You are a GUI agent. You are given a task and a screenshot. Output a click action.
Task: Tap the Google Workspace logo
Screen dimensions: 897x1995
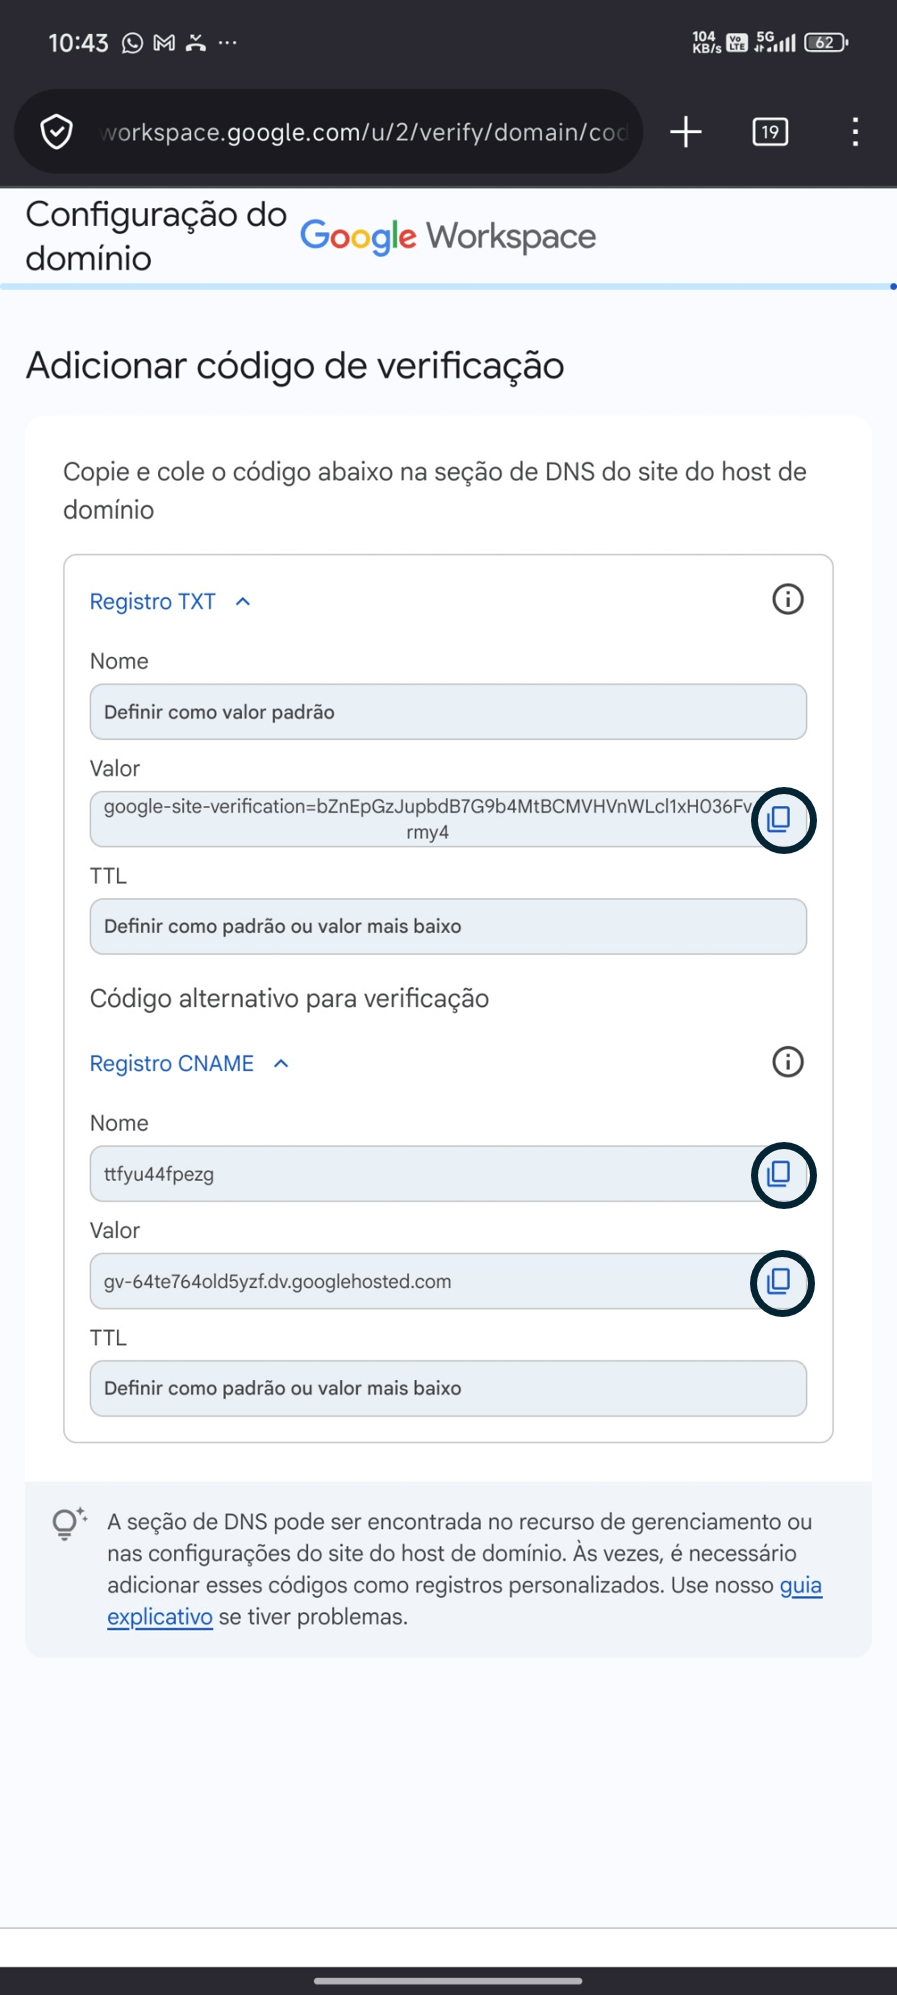(x=448, y=237)
